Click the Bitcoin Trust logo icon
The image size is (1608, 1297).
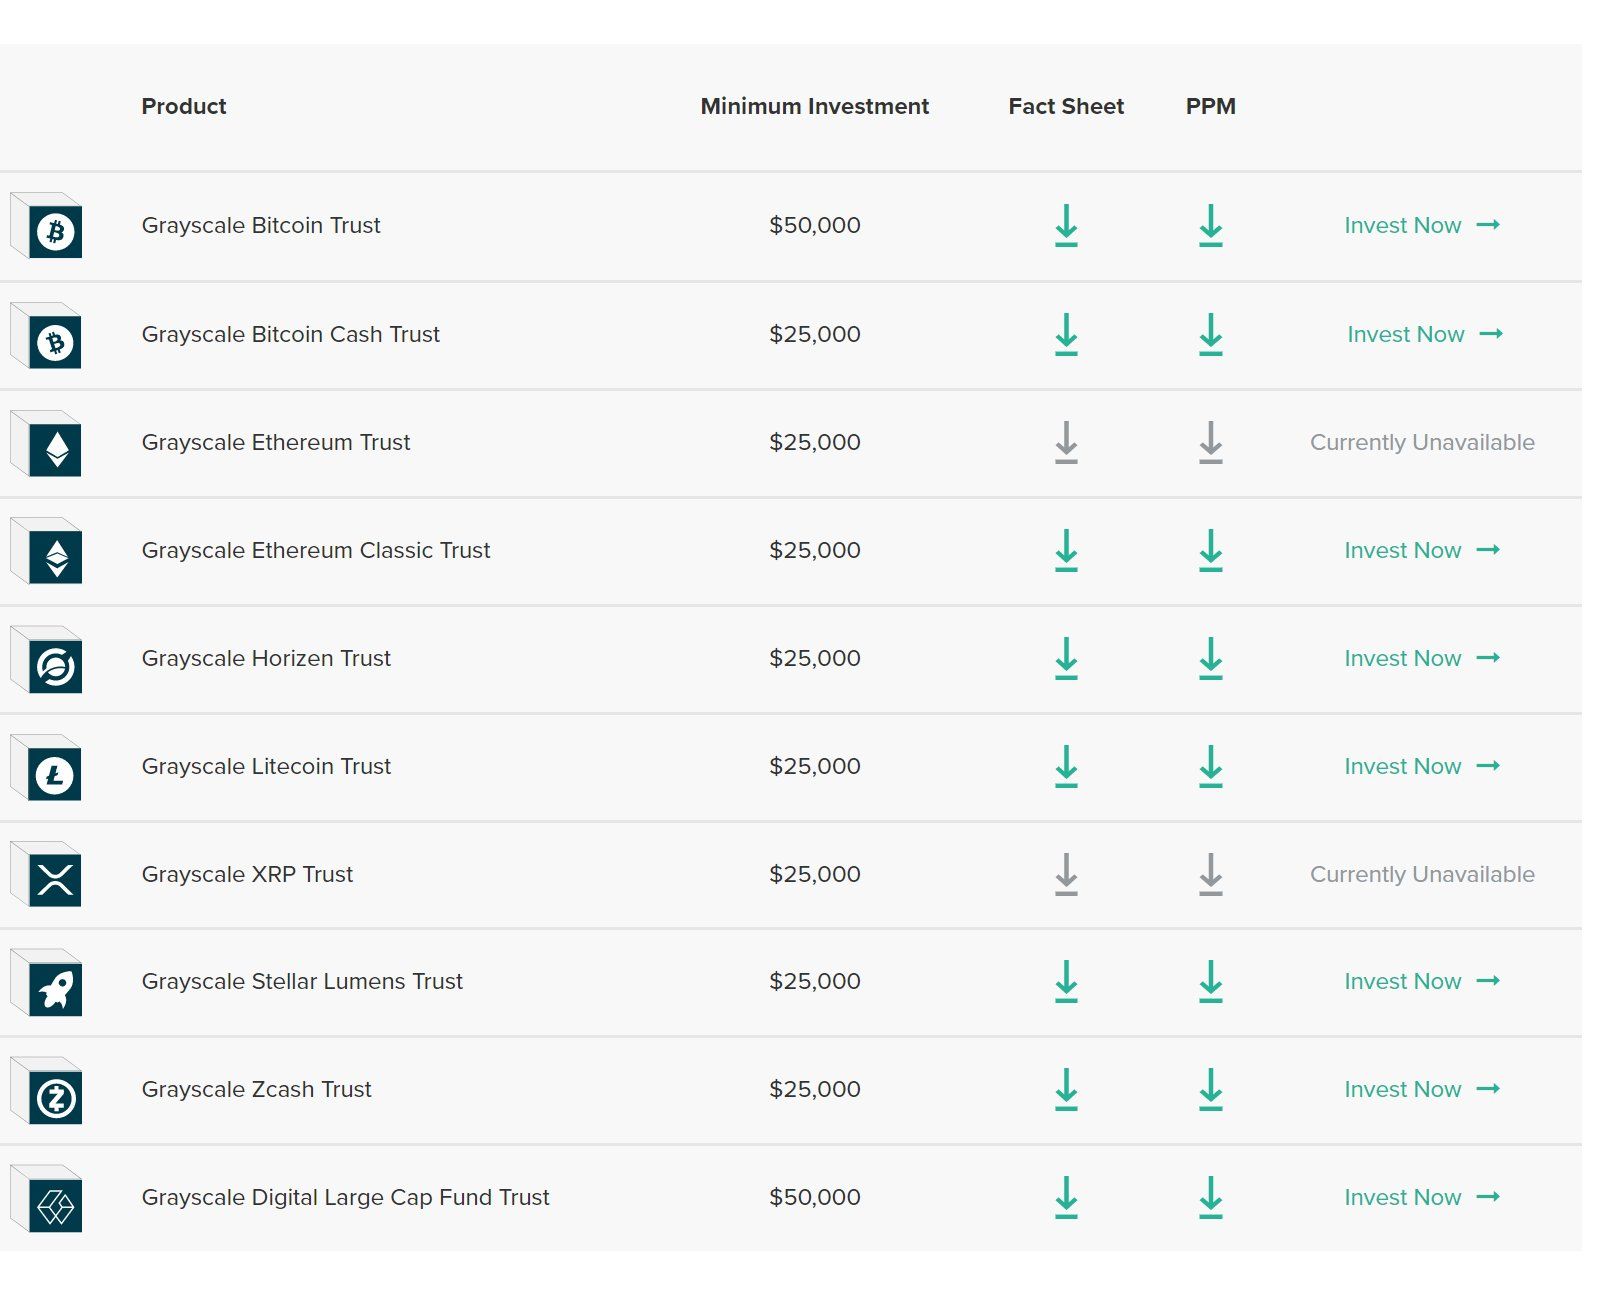click(x=46, y=225)
